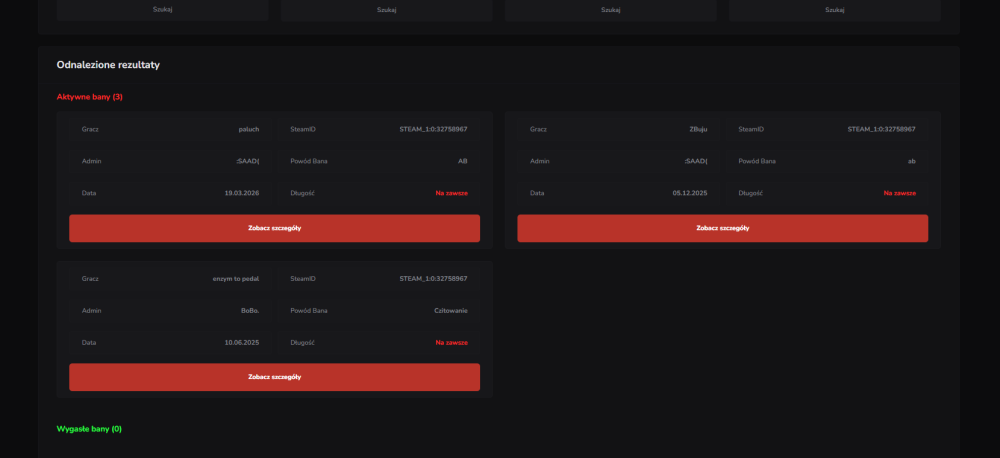Select the SteamID value in paluch's card
Viewport: 1000px width, 458px height.
(434, 129)
